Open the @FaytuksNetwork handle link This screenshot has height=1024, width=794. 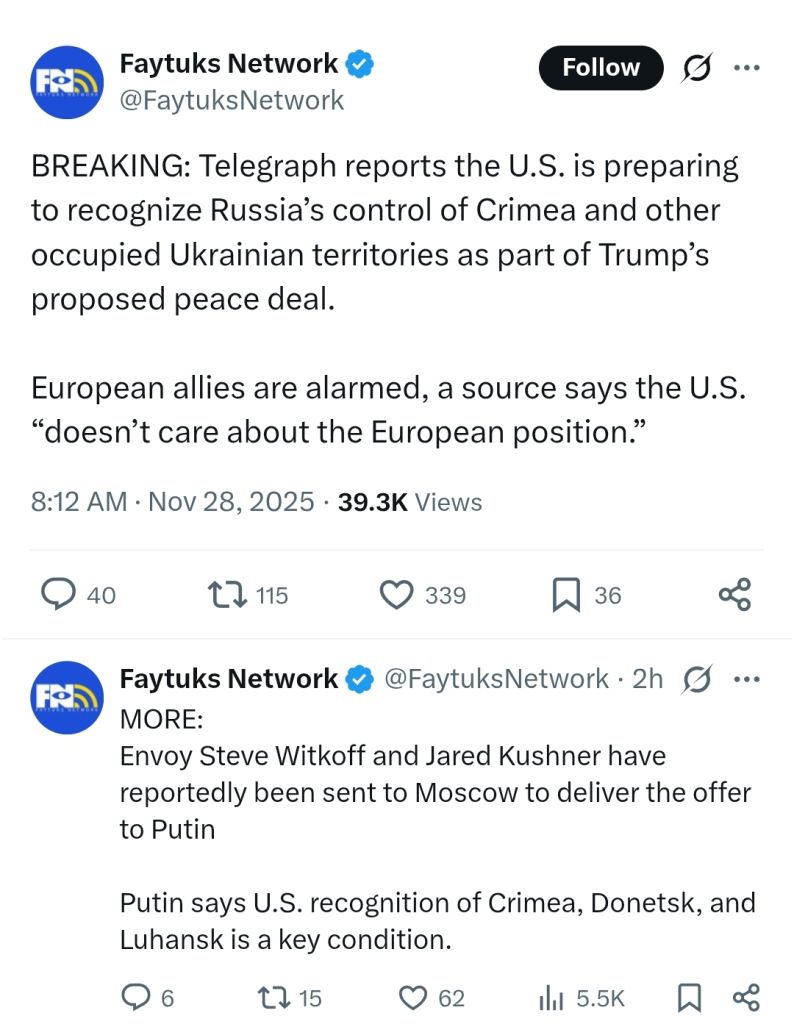click(x=232, y=100)
